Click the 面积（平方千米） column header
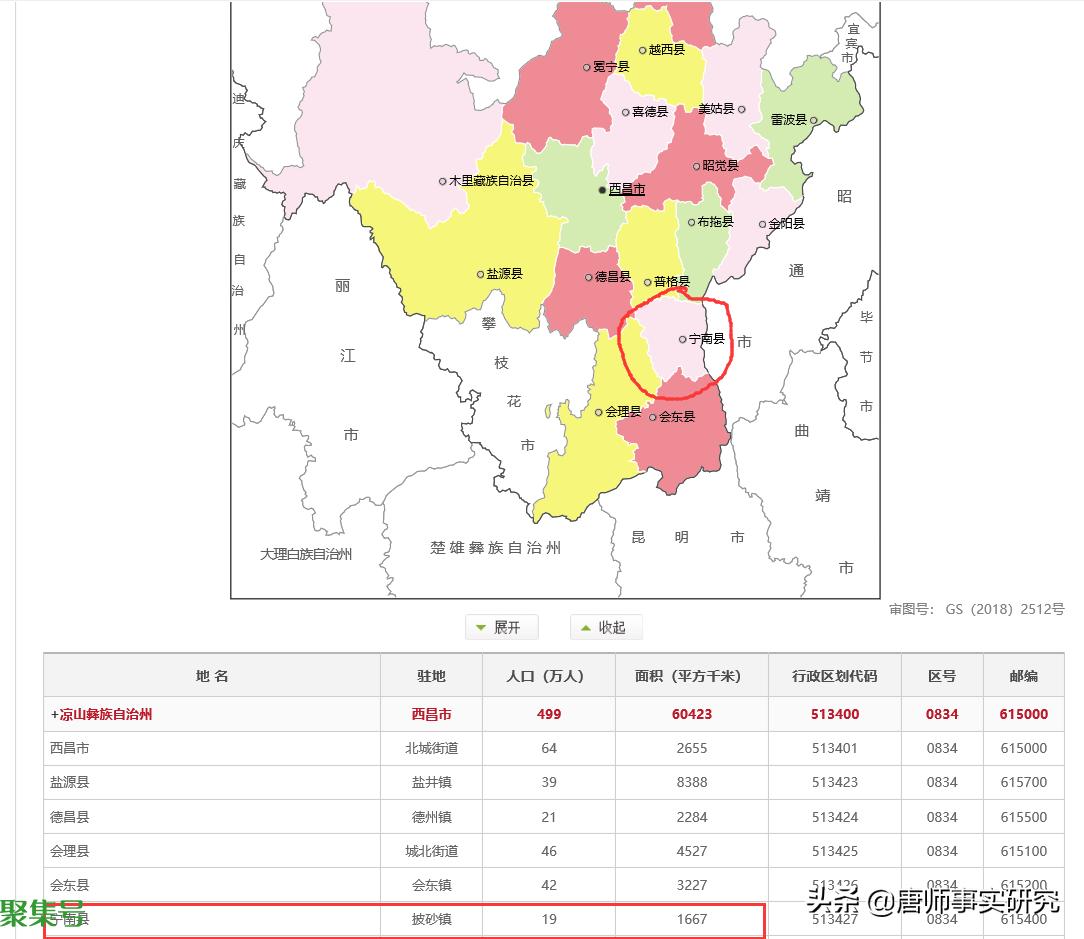This screenshot has width=1084, height=939. [x=691, y=676]
